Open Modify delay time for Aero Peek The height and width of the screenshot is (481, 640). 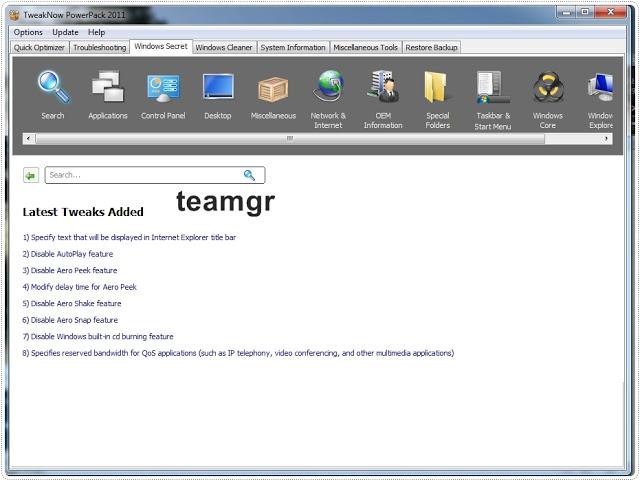[80, 287]
